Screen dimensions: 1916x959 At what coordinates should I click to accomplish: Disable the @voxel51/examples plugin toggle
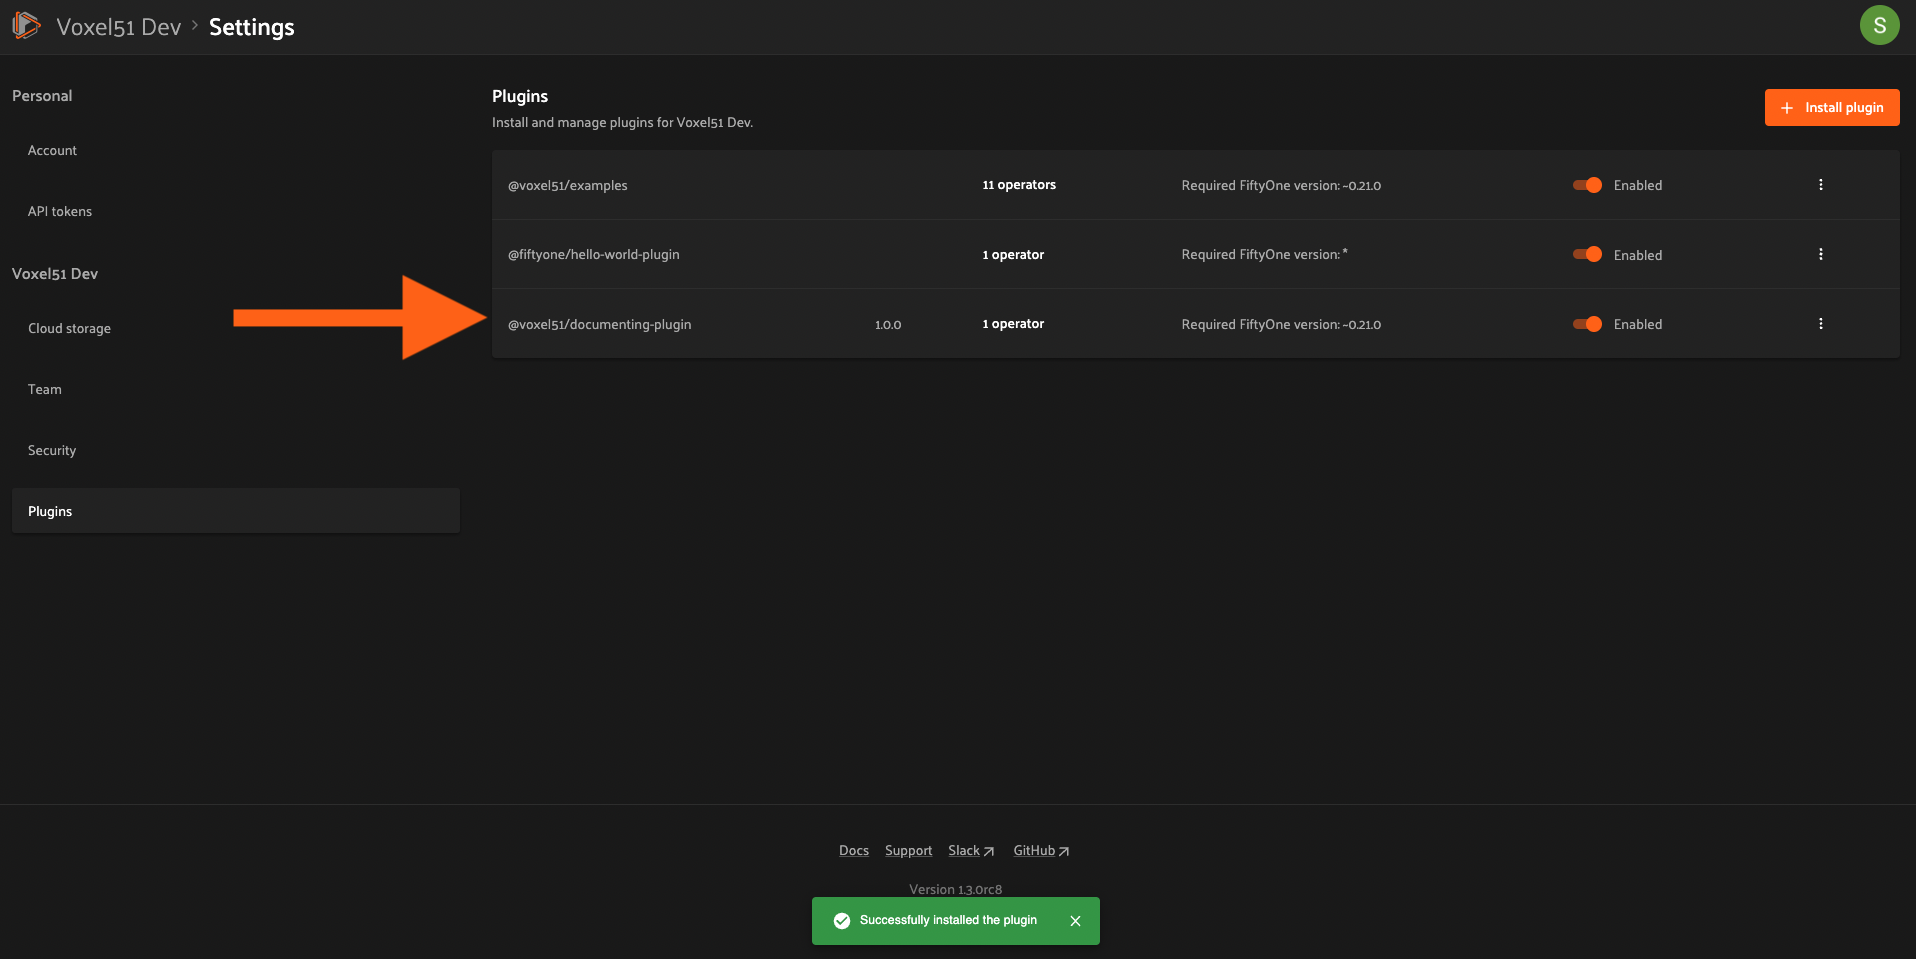point(1587,185)
